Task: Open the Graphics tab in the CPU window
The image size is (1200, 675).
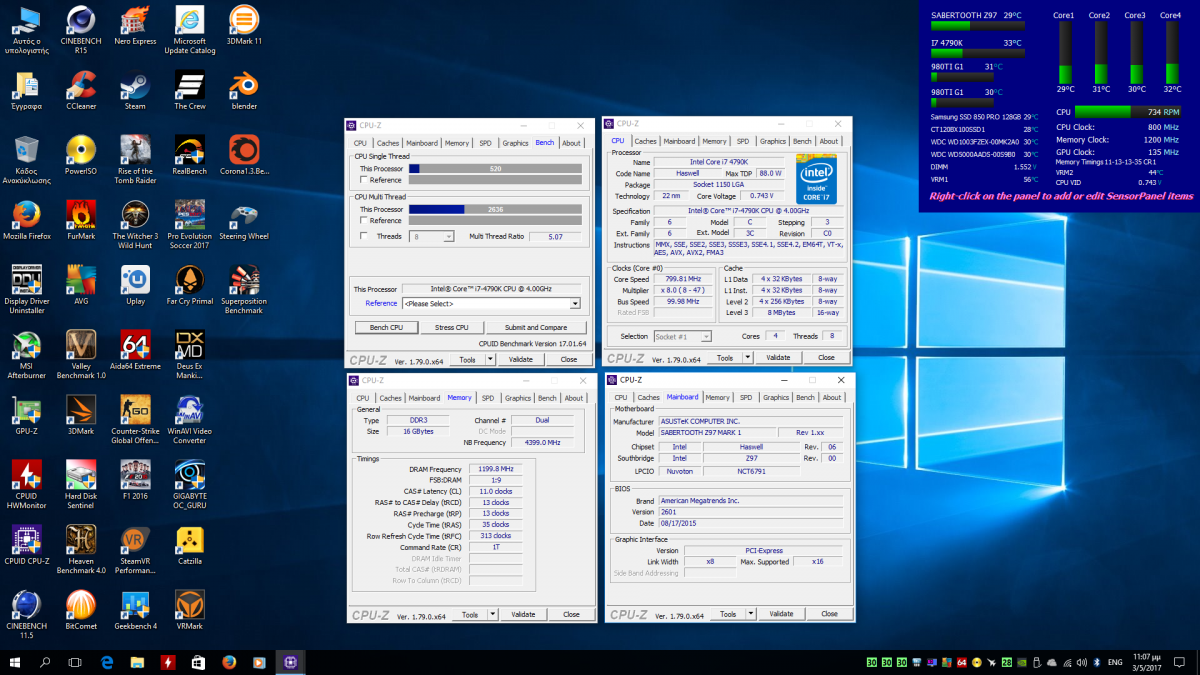Action: click(x=773, y=141)
